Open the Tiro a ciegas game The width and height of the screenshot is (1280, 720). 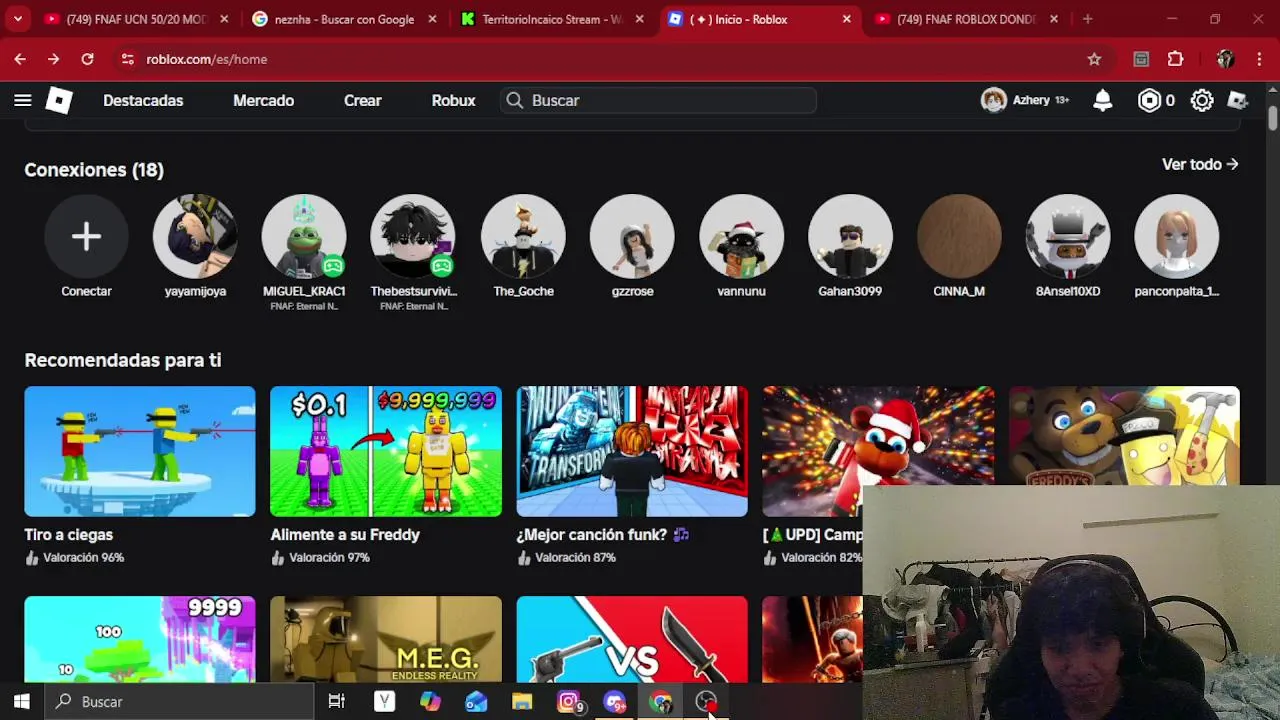[x=140, y=451]
